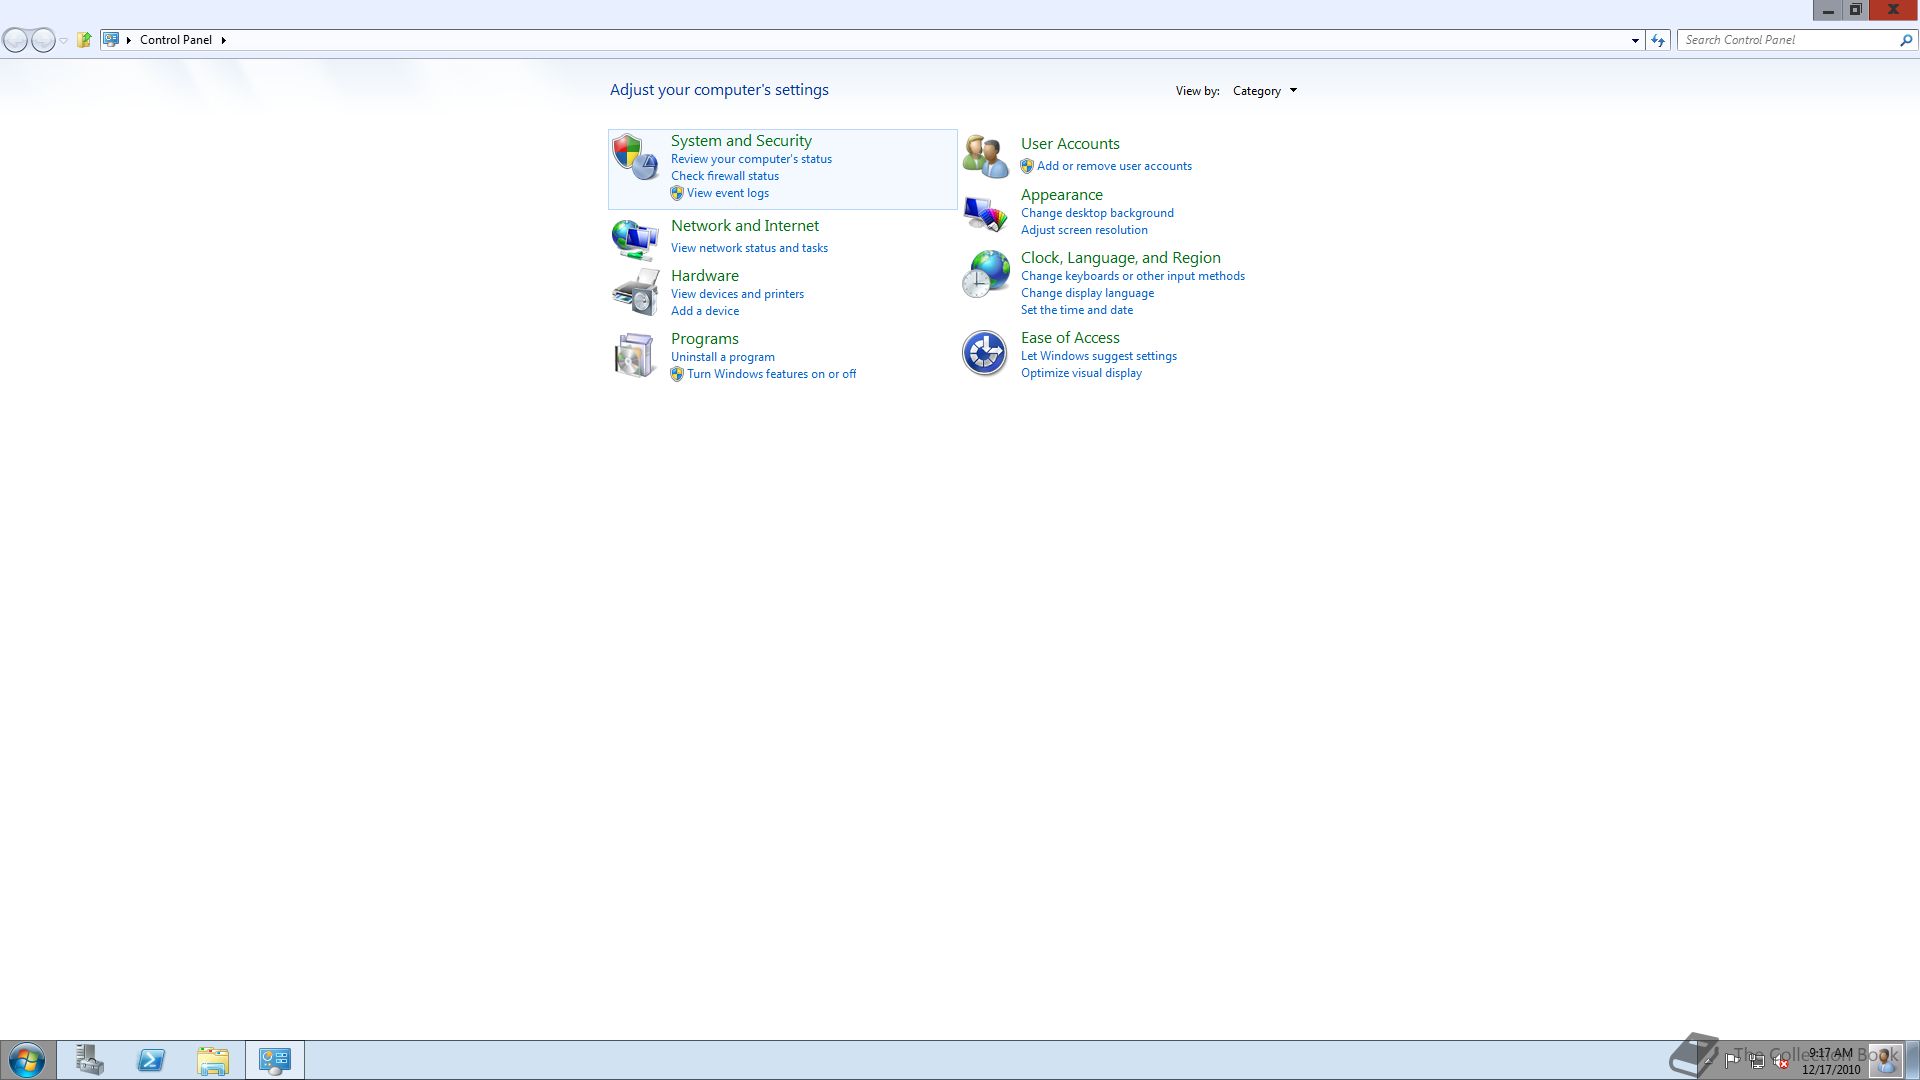The image size is (1920, 1080).
Task: Open the Hardware printer icon
Action: (x=635, y=292)
